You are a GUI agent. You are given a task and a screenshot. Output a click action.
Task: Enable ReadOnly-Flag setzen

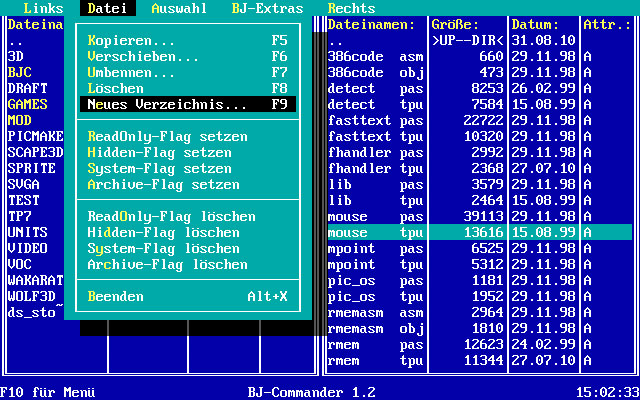click(x=168, y=136)
